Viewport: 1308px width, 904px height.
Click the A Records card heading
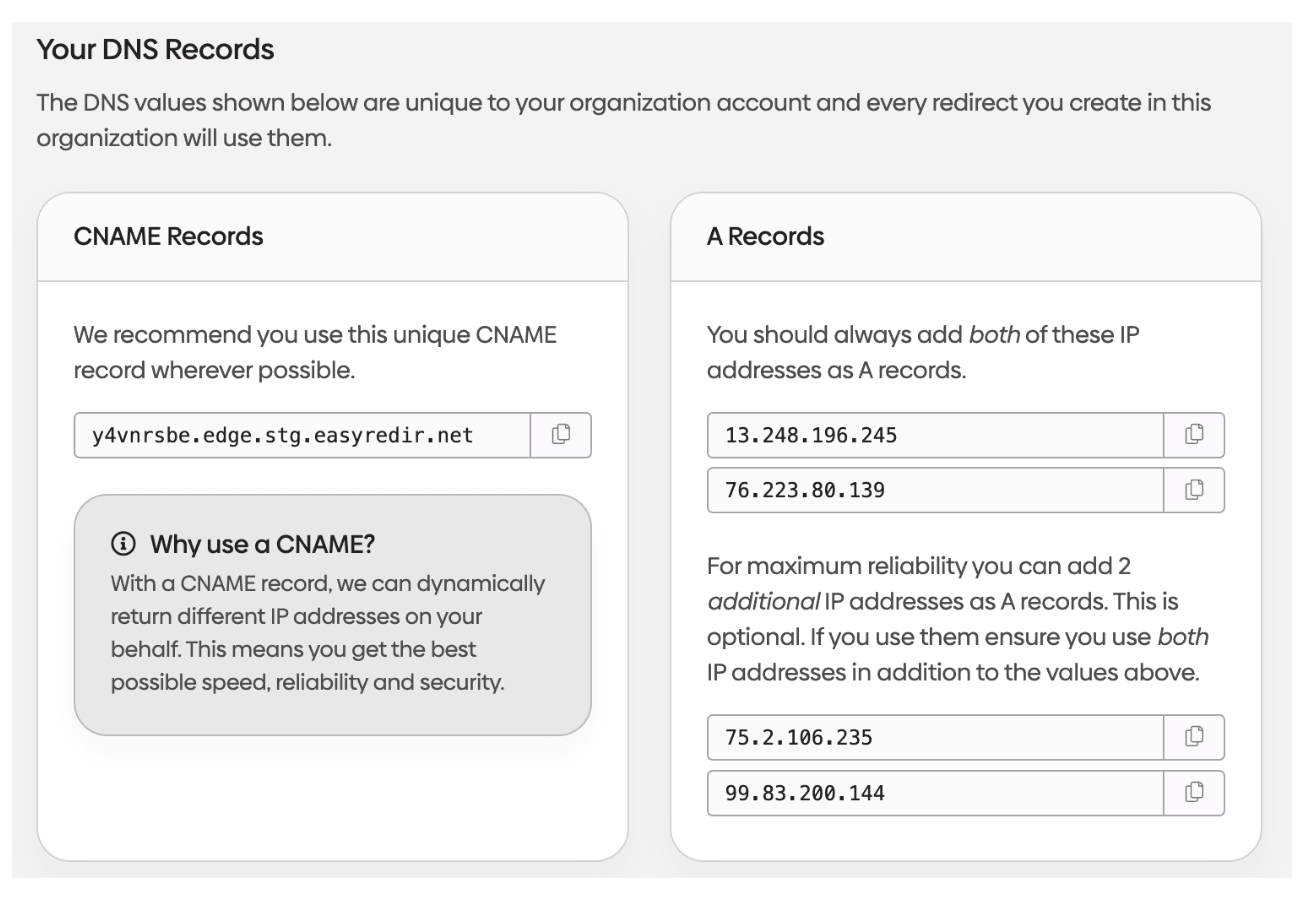click(765, 237)
